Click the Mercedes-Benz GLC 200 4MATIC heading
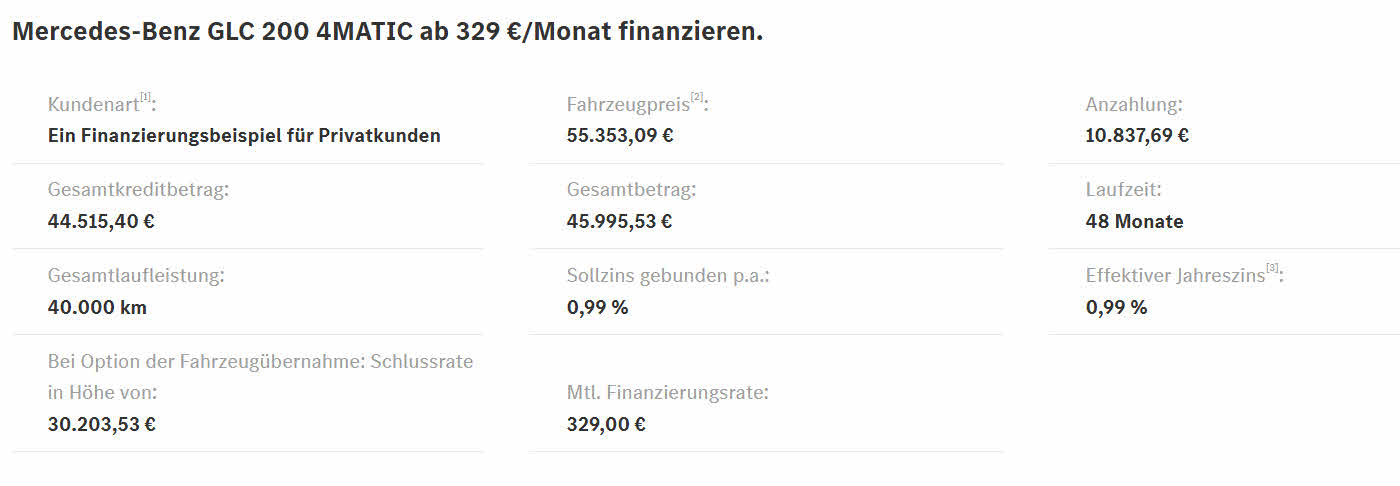The width and height of the screenshot is (1400, 486). [387, 31]
